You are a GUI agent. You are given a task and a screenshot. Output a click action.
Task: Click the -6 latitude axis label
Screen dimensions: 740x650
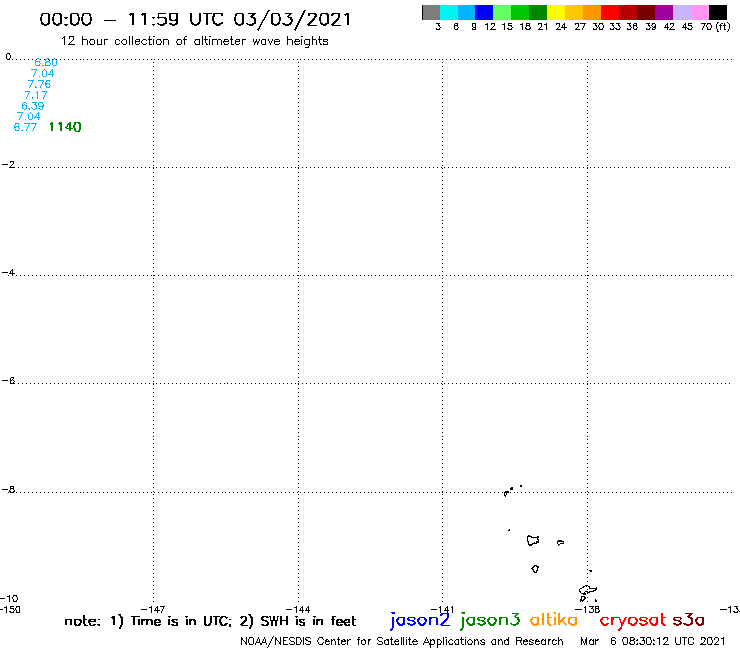pos(8,380)
